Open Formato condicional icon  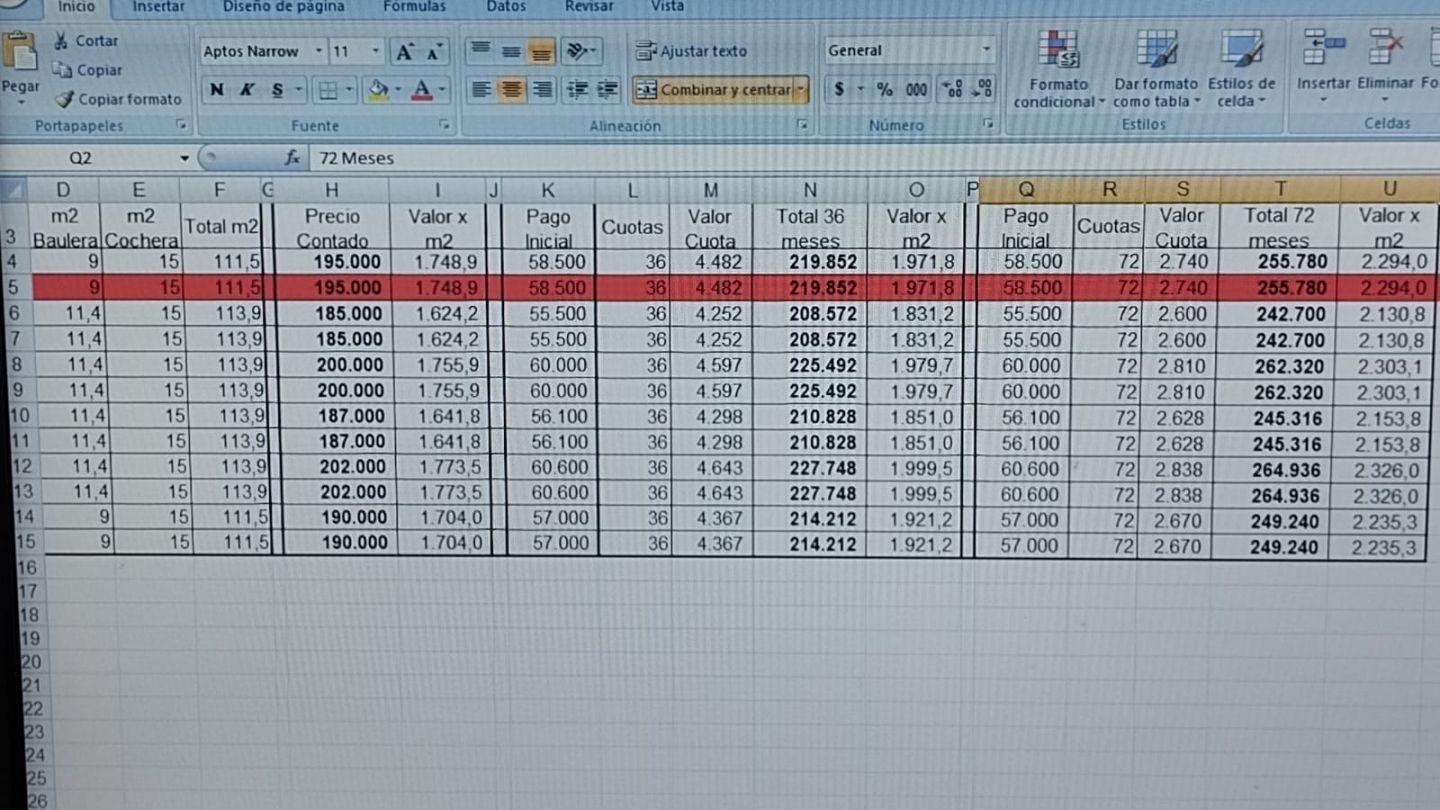(x=1057, y=50)
